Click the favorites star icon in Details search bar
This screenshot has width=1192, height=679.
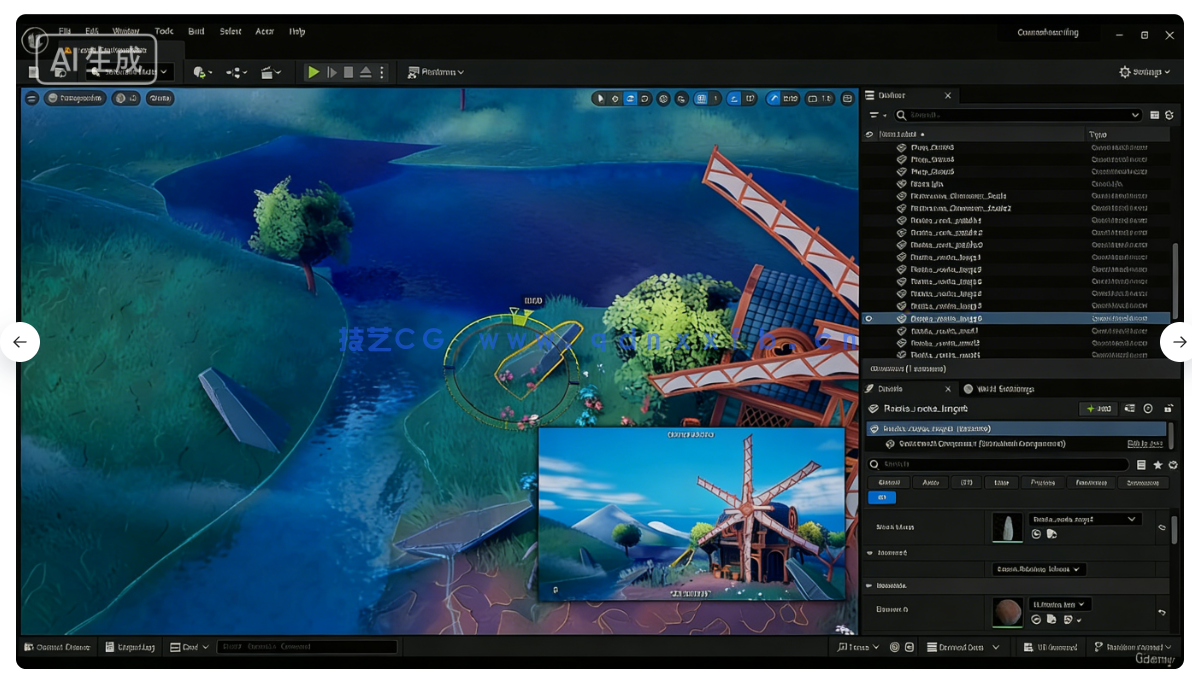(1158, 465)
